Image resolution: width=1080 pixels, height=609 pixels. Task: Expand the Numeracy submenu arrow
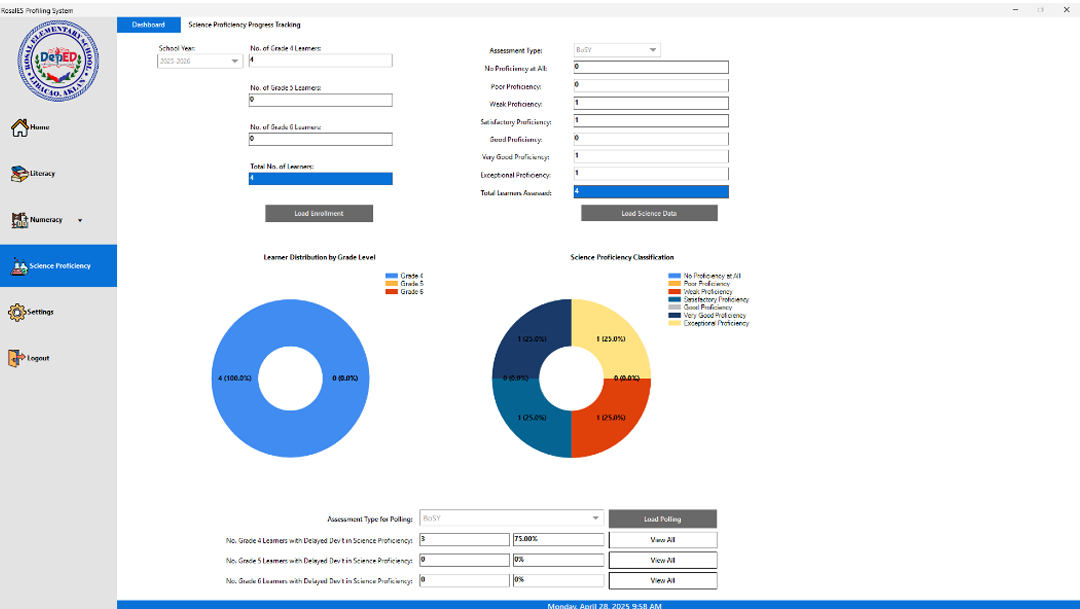click(x=80, y=220)
